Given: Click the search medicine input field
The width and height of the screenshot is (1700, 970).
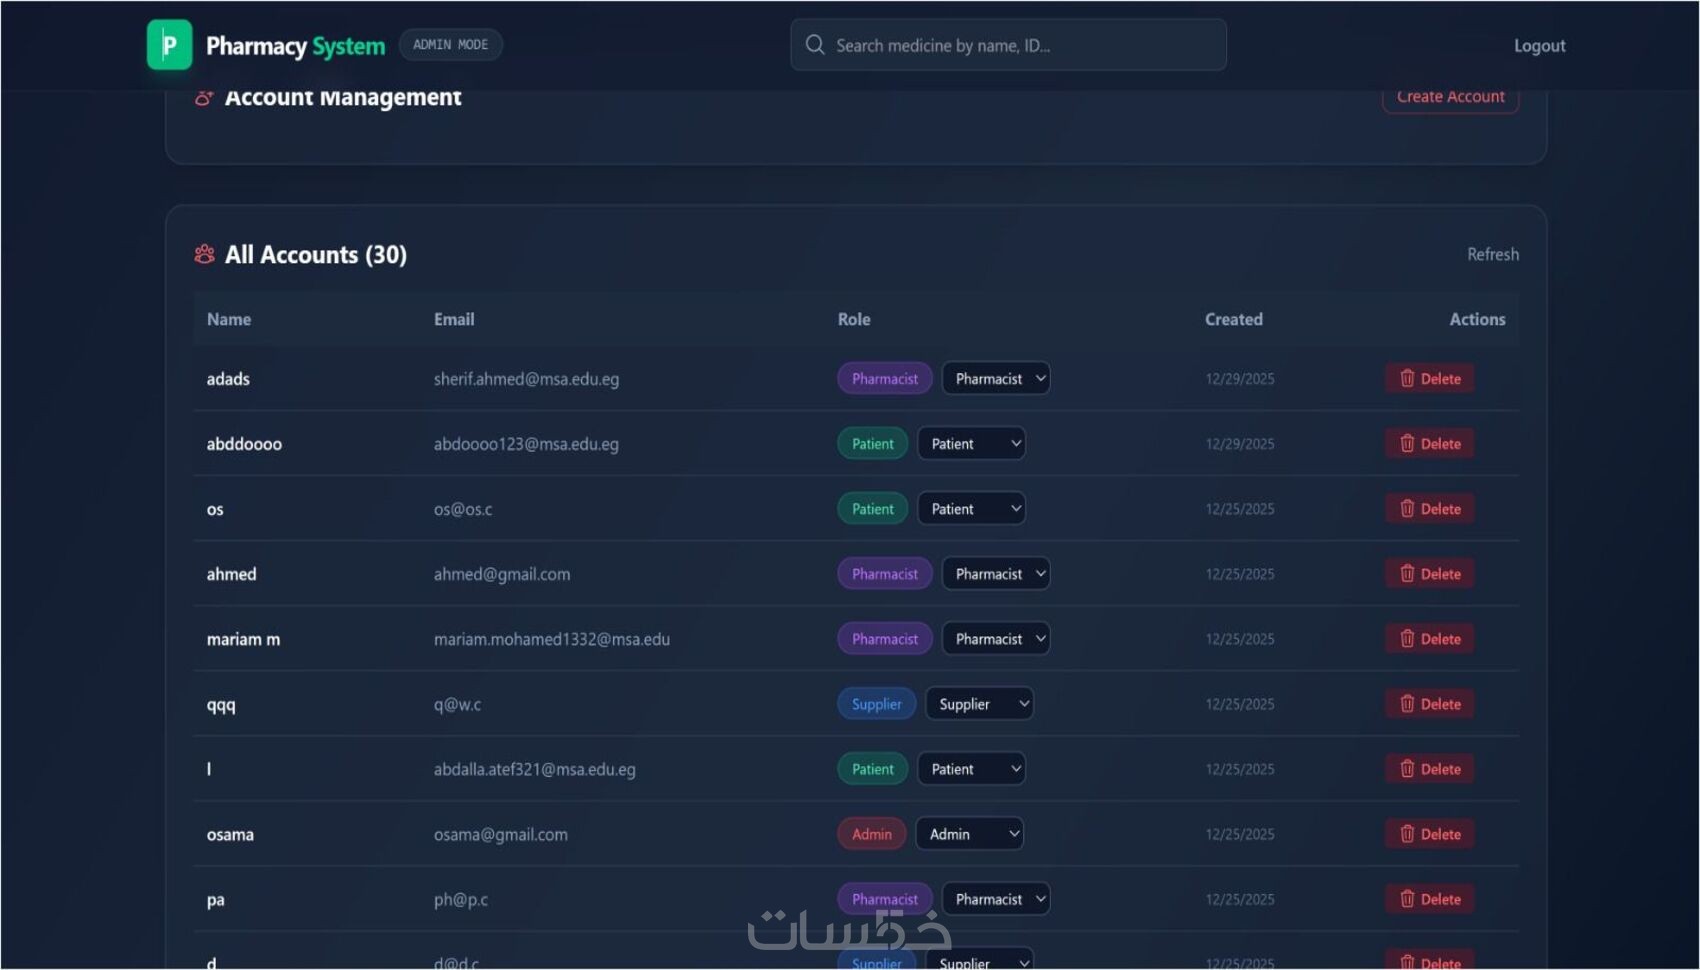Looking at the screenshot, I should click(1008, 45).
